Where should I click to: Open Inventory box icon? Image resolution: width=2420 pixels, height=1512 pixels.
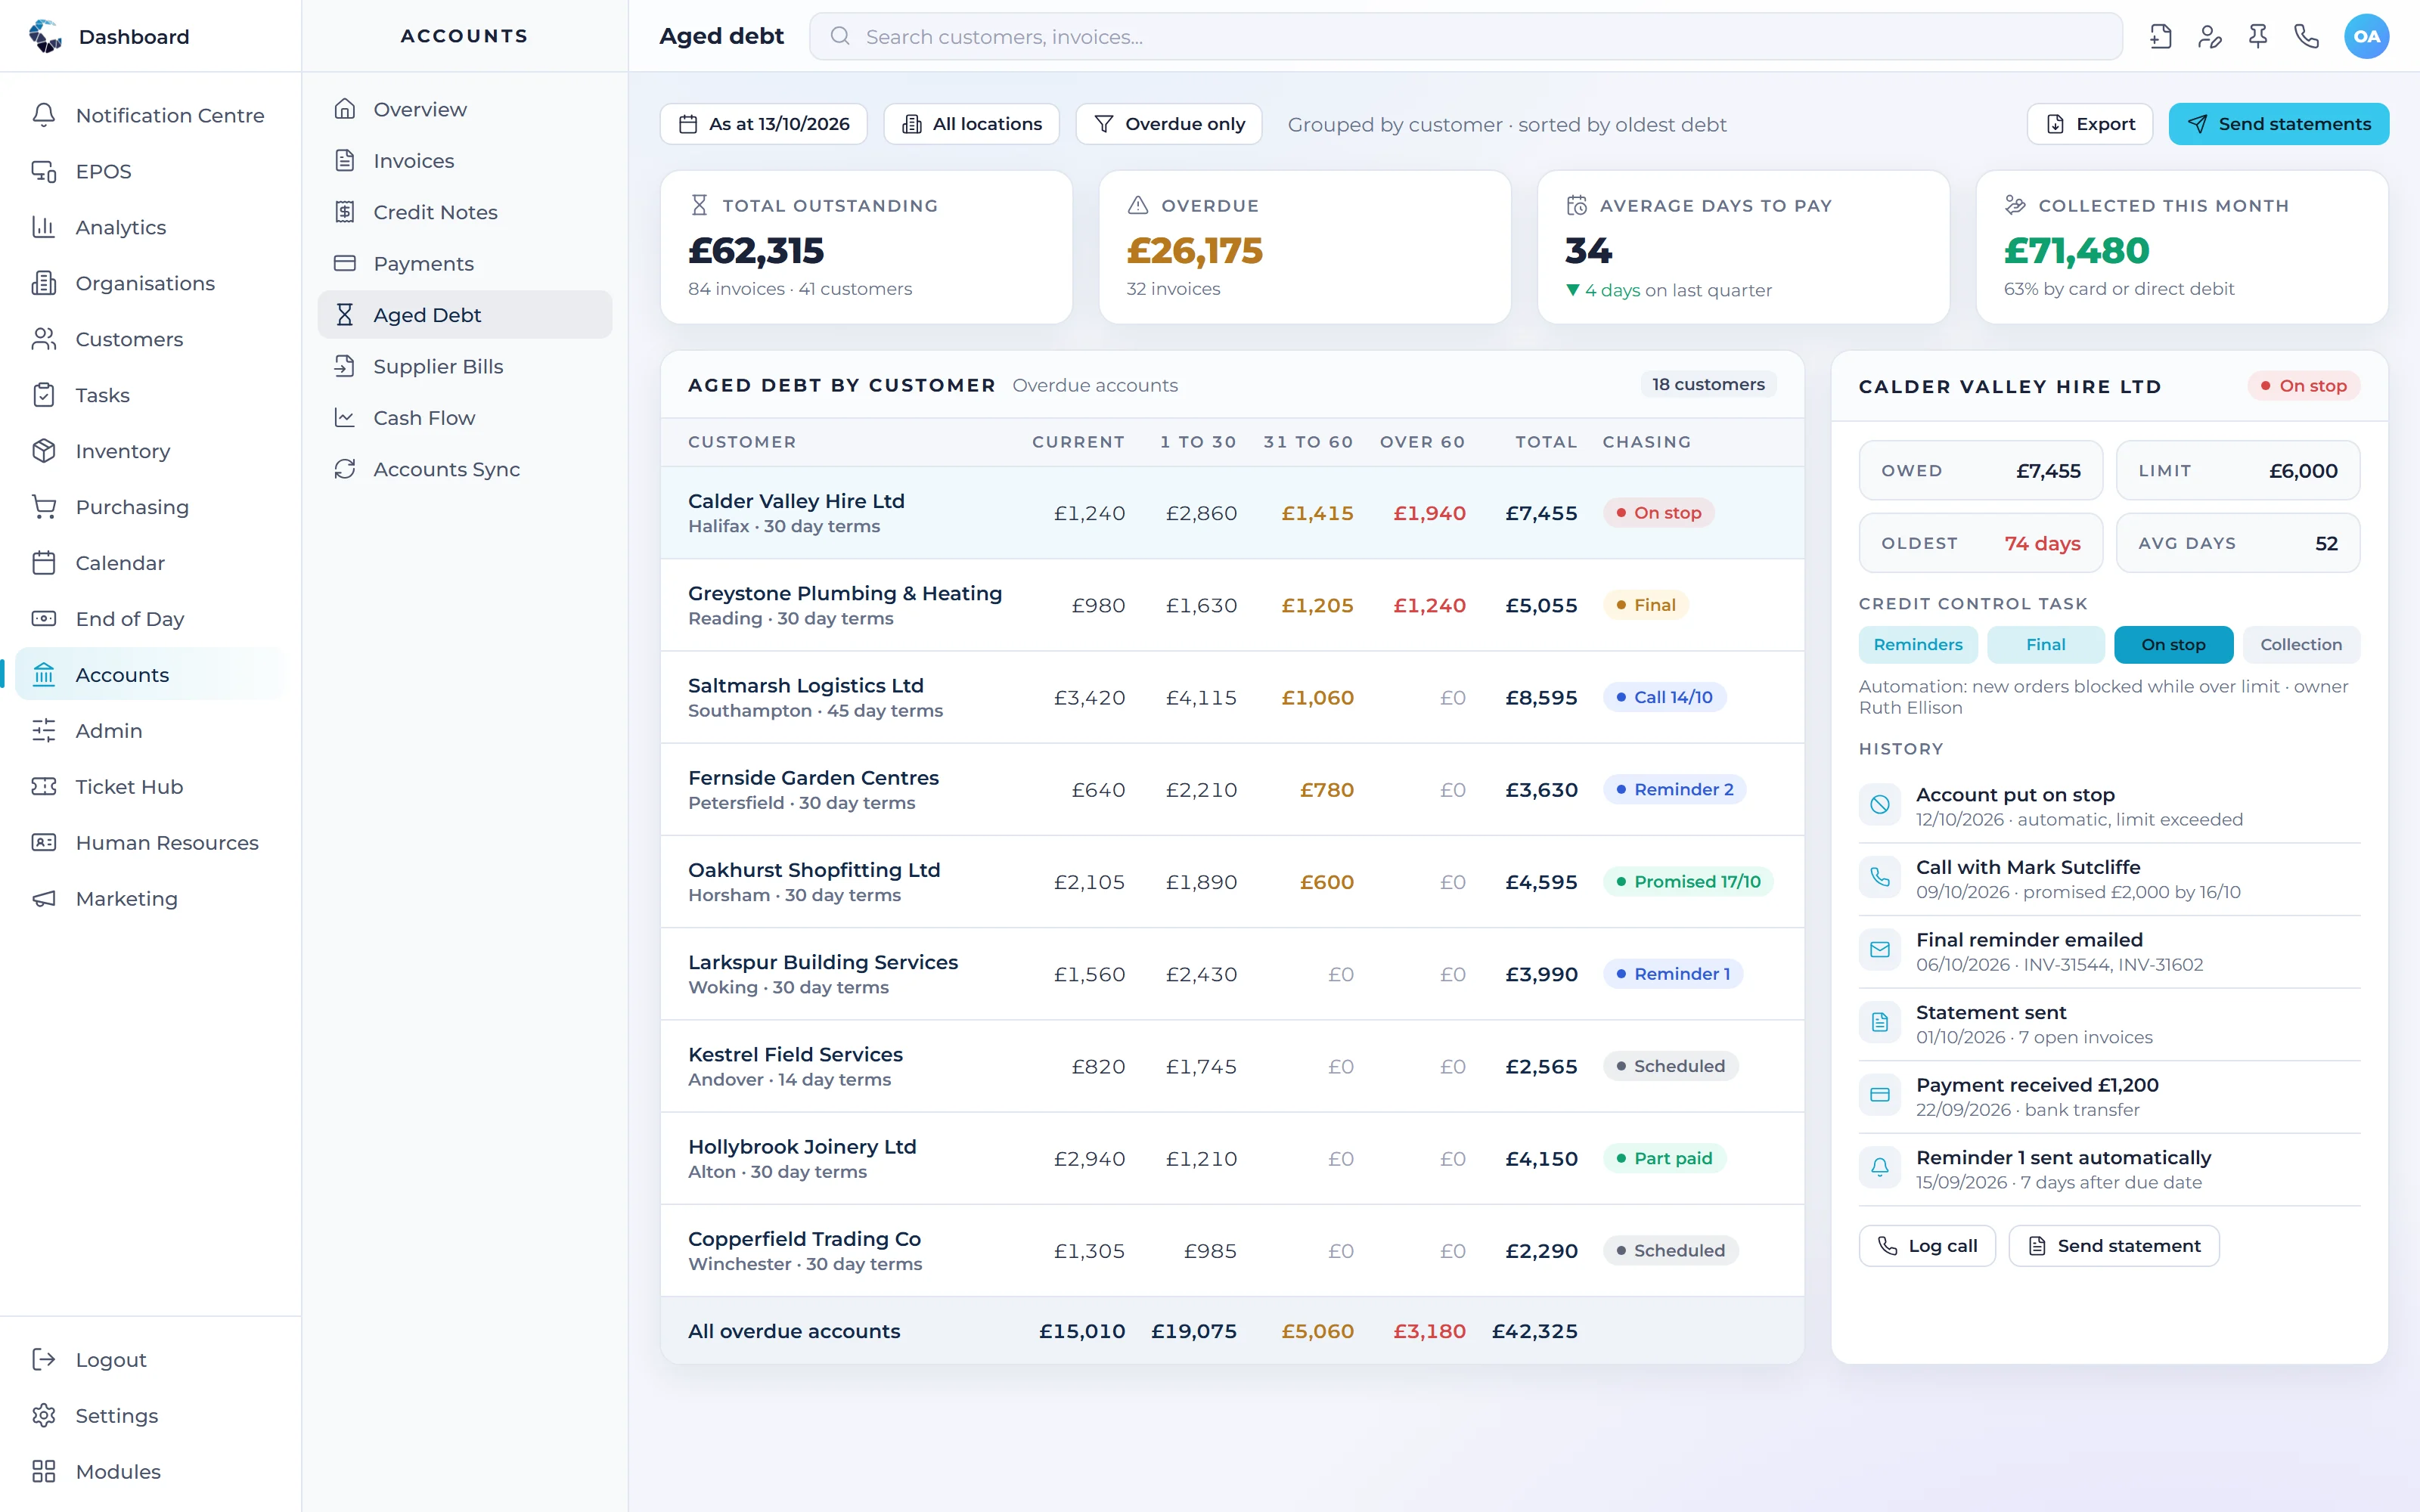44,451
